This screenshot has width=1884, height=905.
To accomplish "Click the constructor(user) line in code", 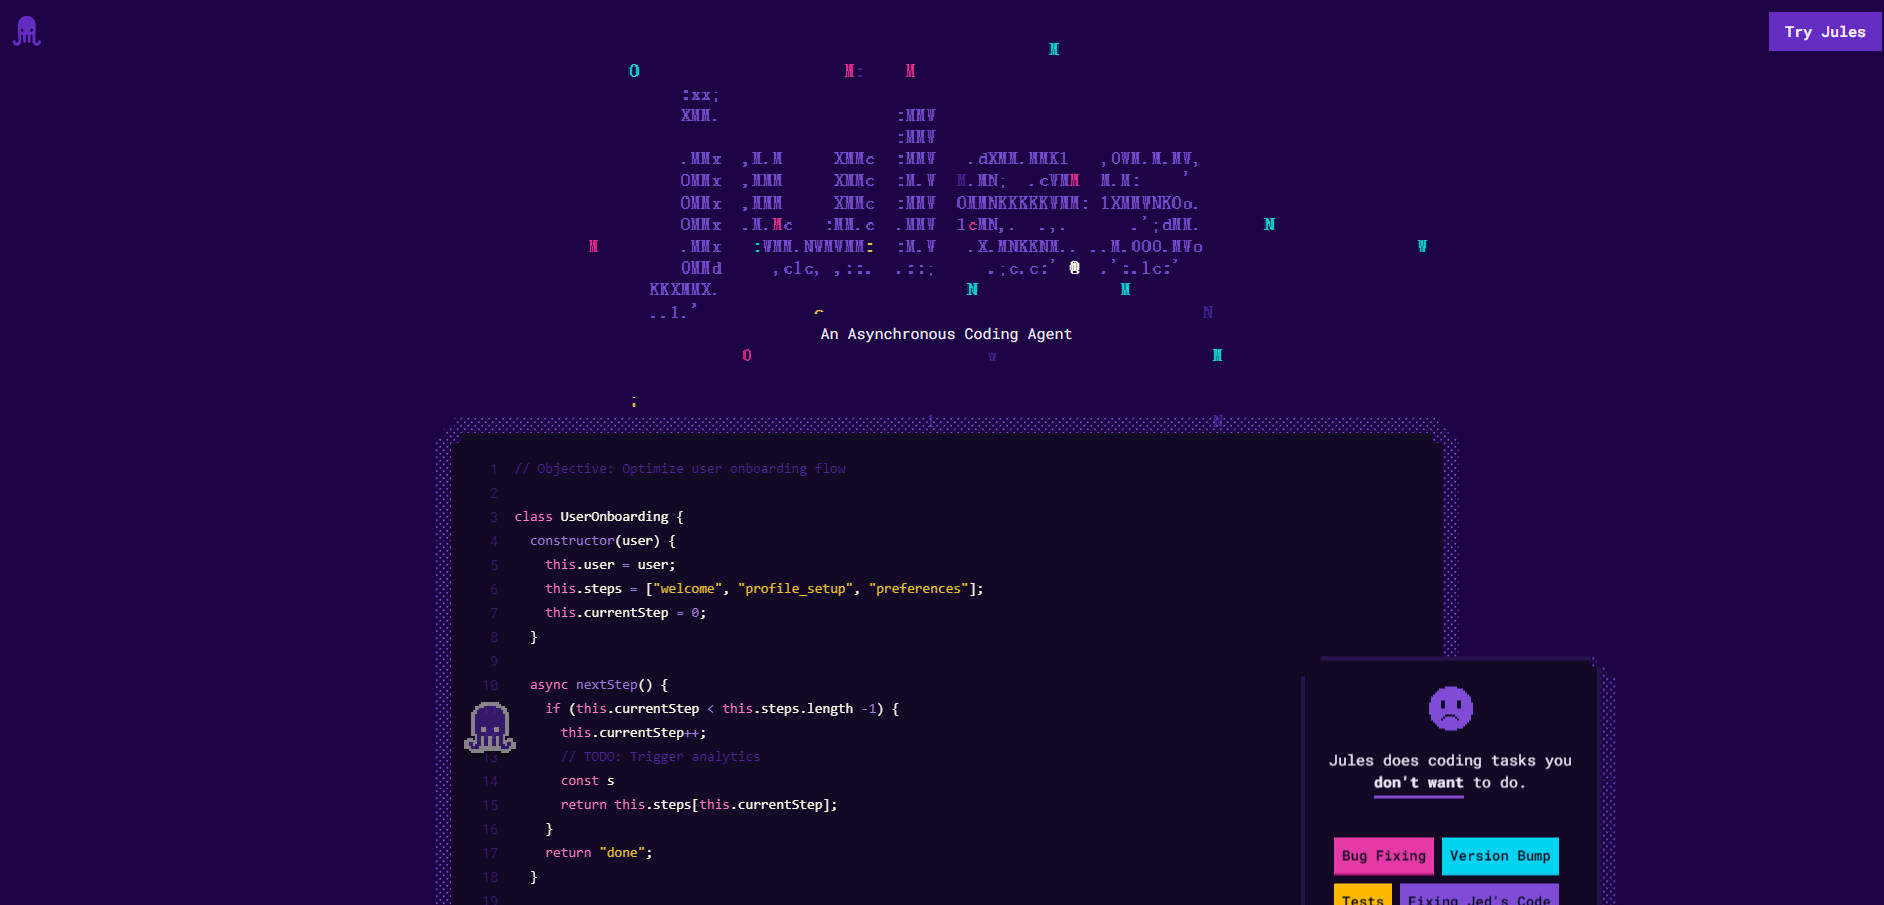I will pos(602,541).
